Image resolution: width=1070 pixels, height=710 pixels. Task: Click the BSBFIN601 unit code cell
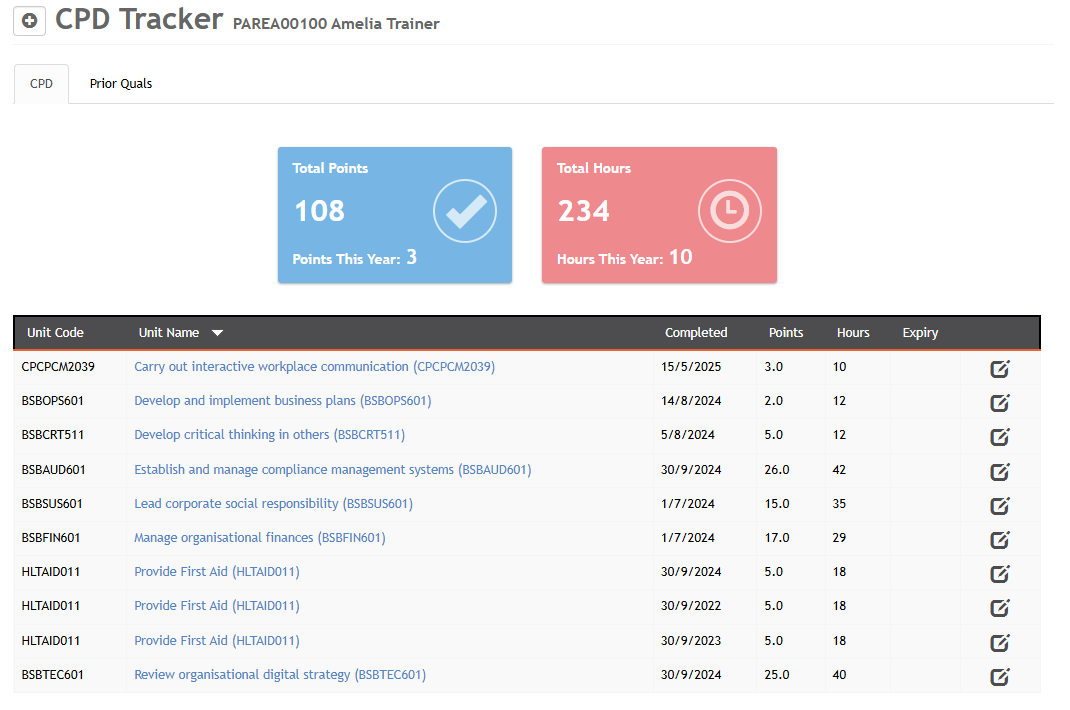point(50,538)
